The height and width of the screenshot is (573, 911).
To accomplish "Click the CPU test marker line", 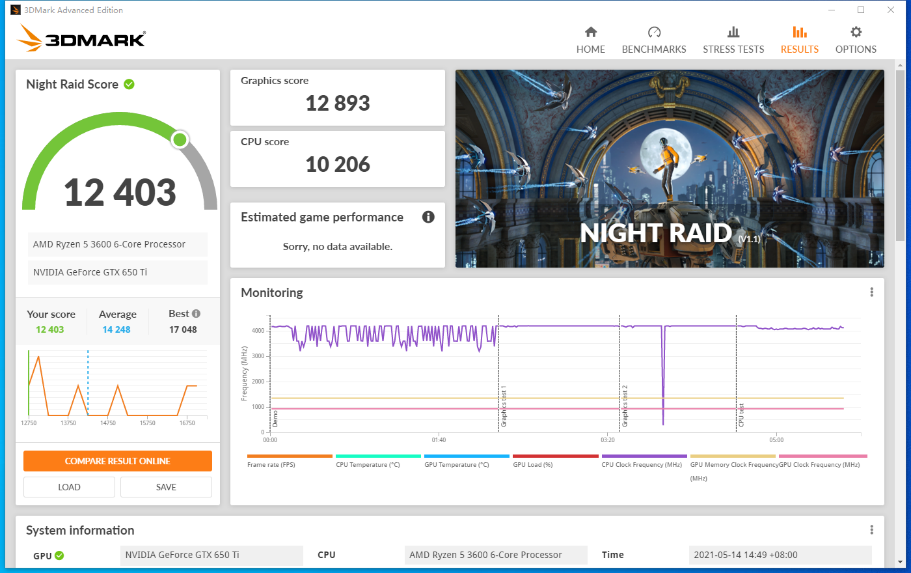I will click(736, 372).
